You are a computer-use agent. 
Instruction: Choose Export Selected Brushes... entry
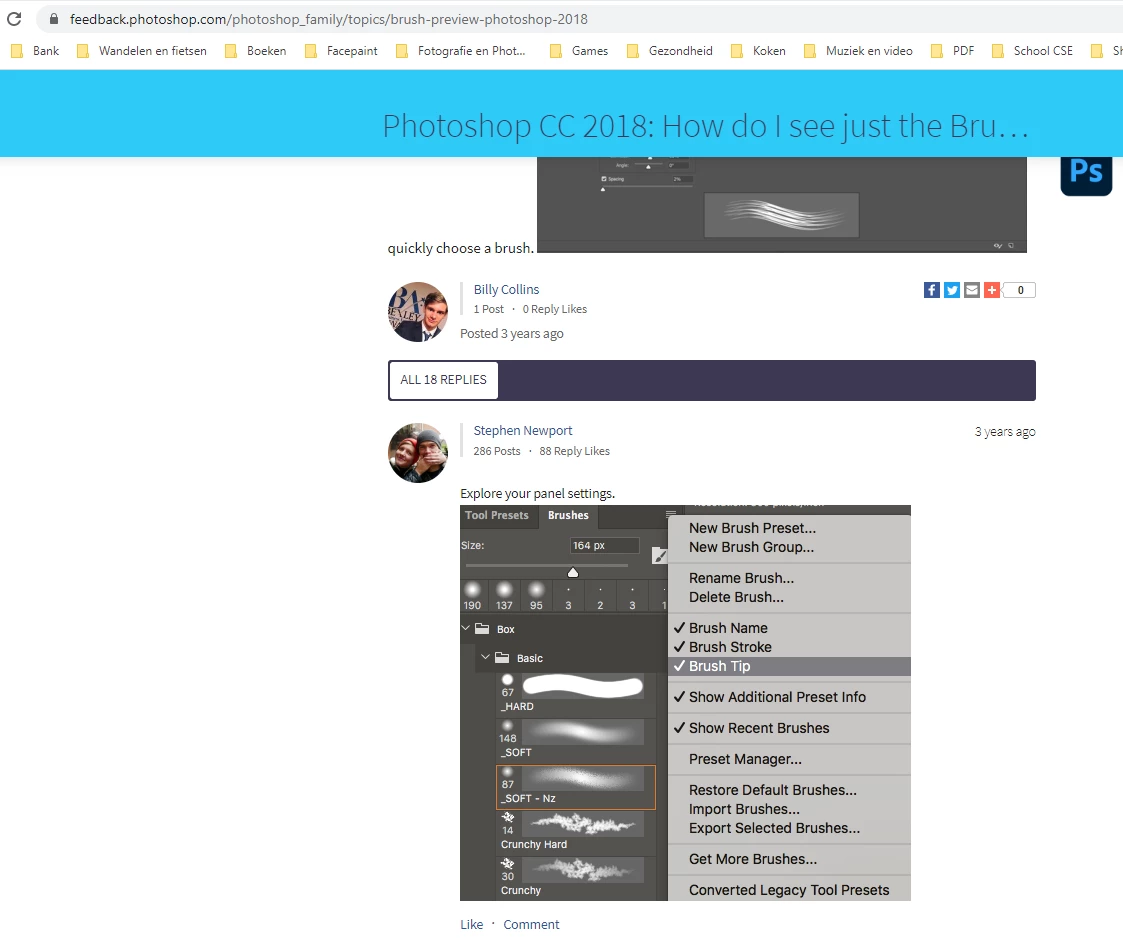pos(774,829)
